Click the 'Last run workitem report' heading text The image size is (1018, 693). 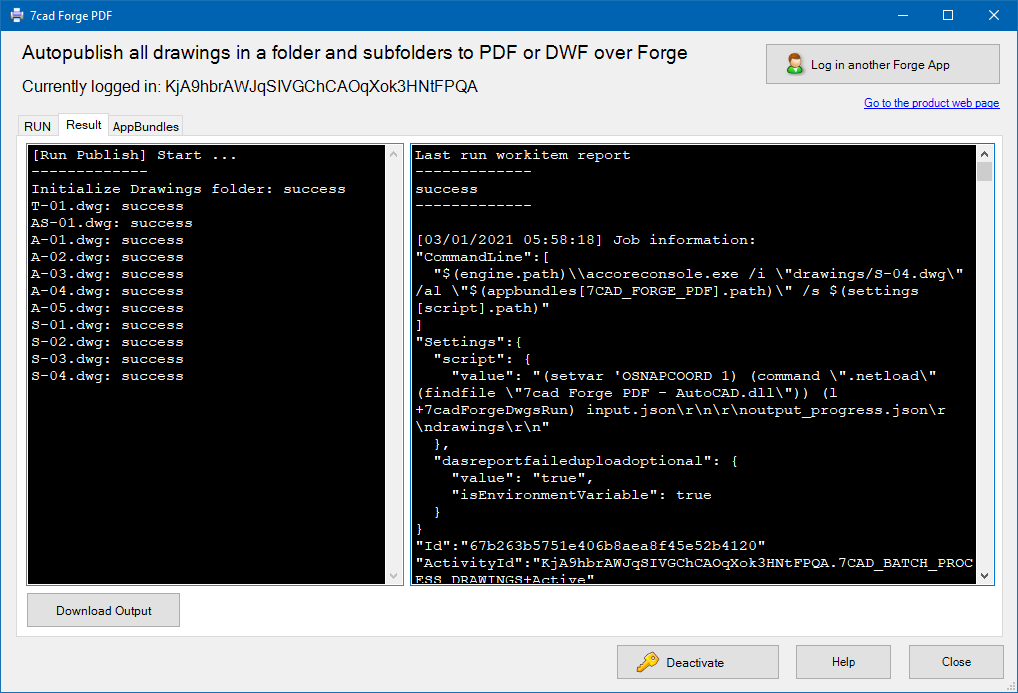[522, 155]
